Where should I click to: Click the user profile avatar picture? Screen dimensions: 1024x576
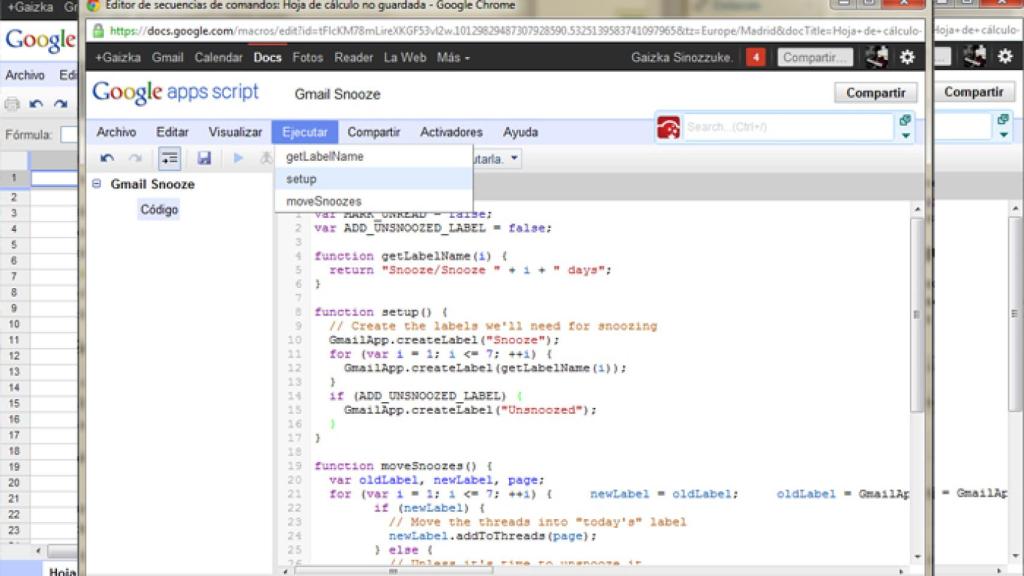click(x=876, y=57)
